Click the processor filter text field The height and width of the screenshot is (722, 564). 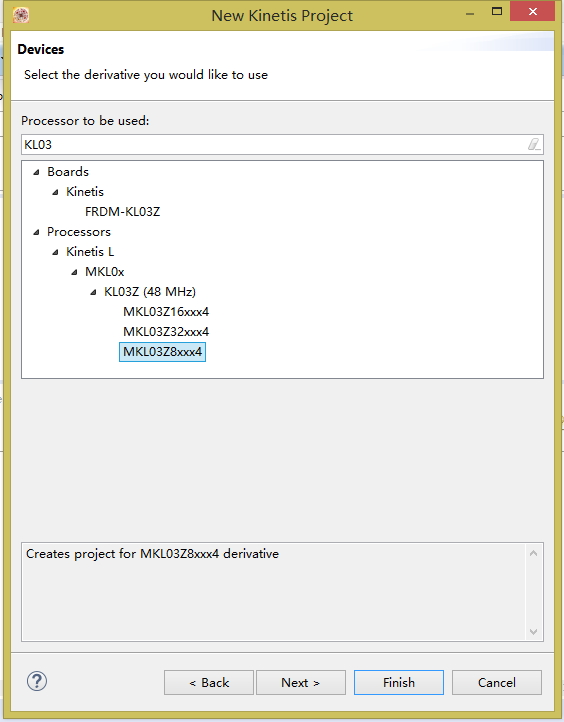(x=282, y=145)
